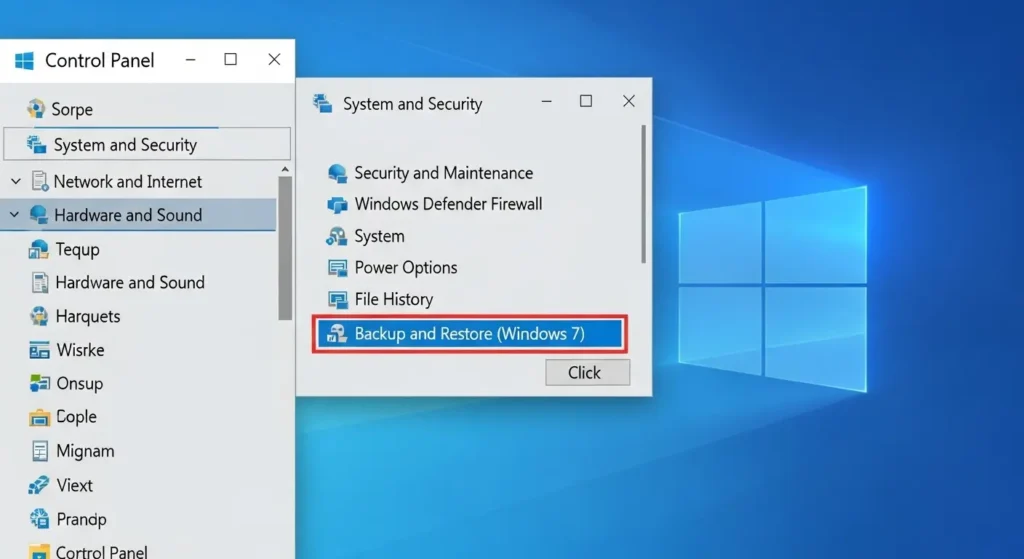
Task: Maximize the Control Panel window
Action: [x=231, y=59]
